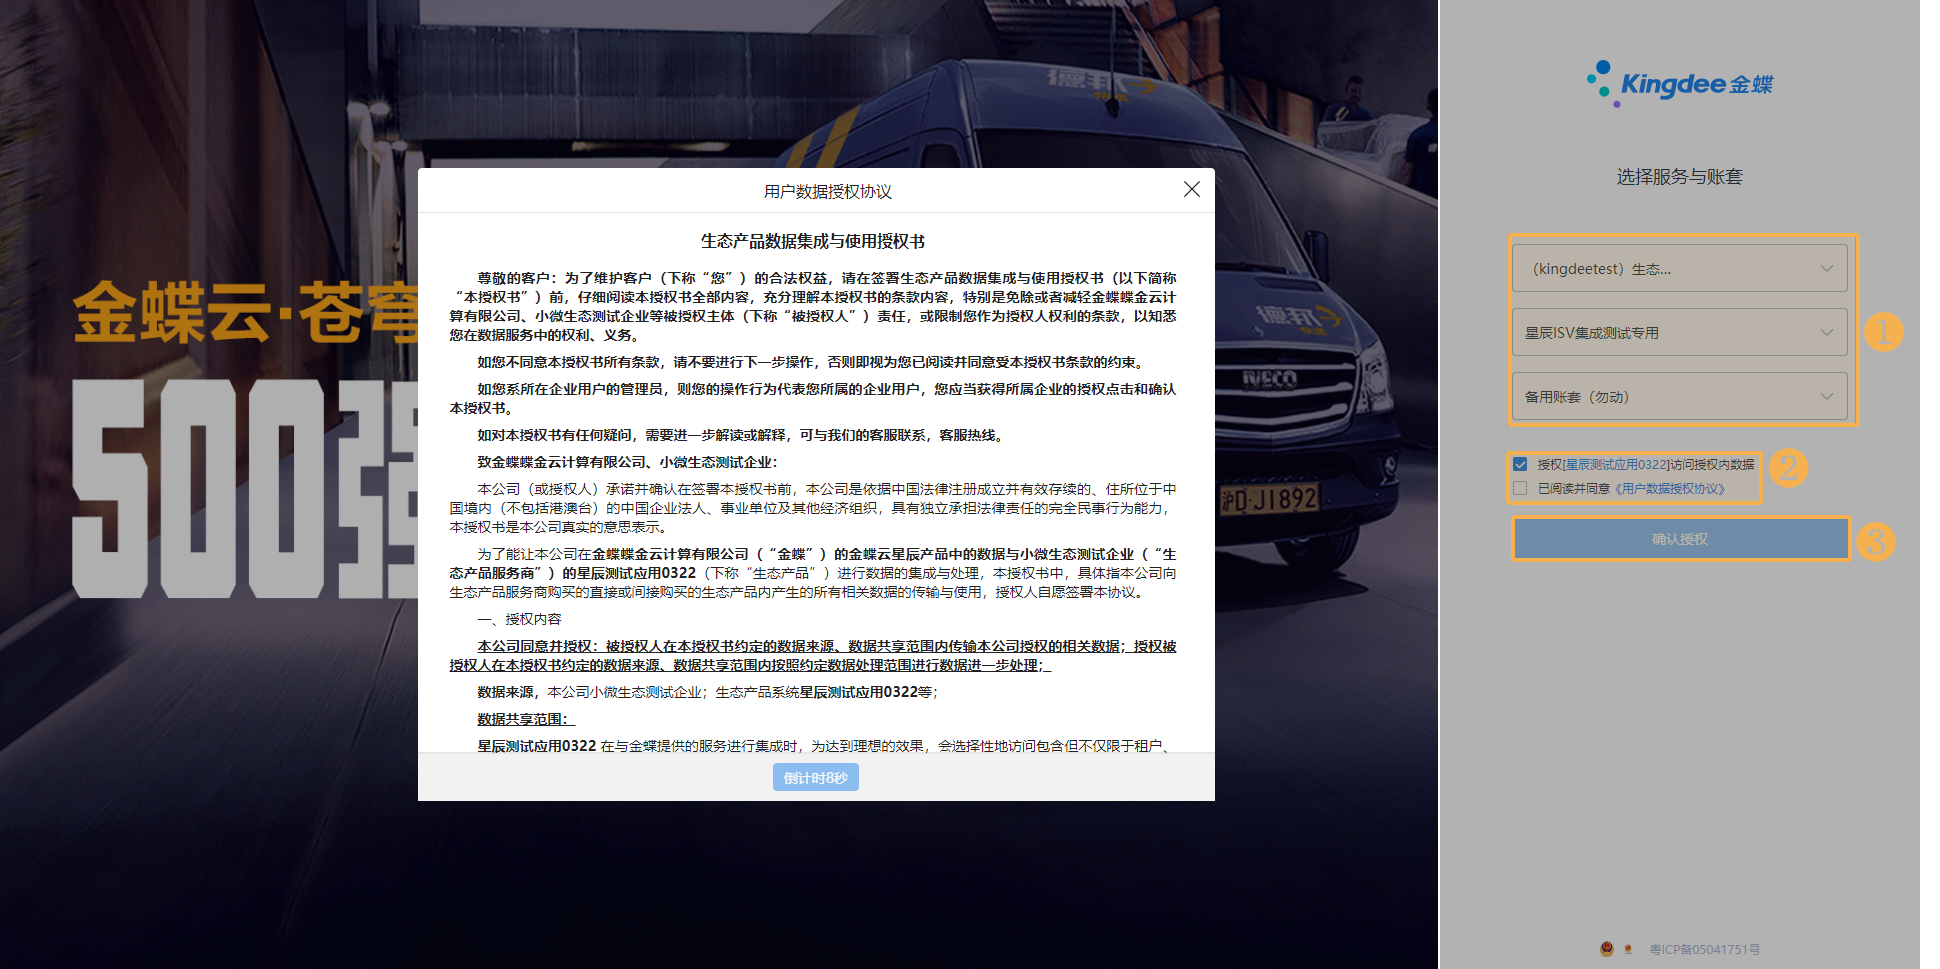Click the line starting 数据来源，本公司小微生态测试企业
Screen dimensions: 1940x969
click(x=708, y=692)
